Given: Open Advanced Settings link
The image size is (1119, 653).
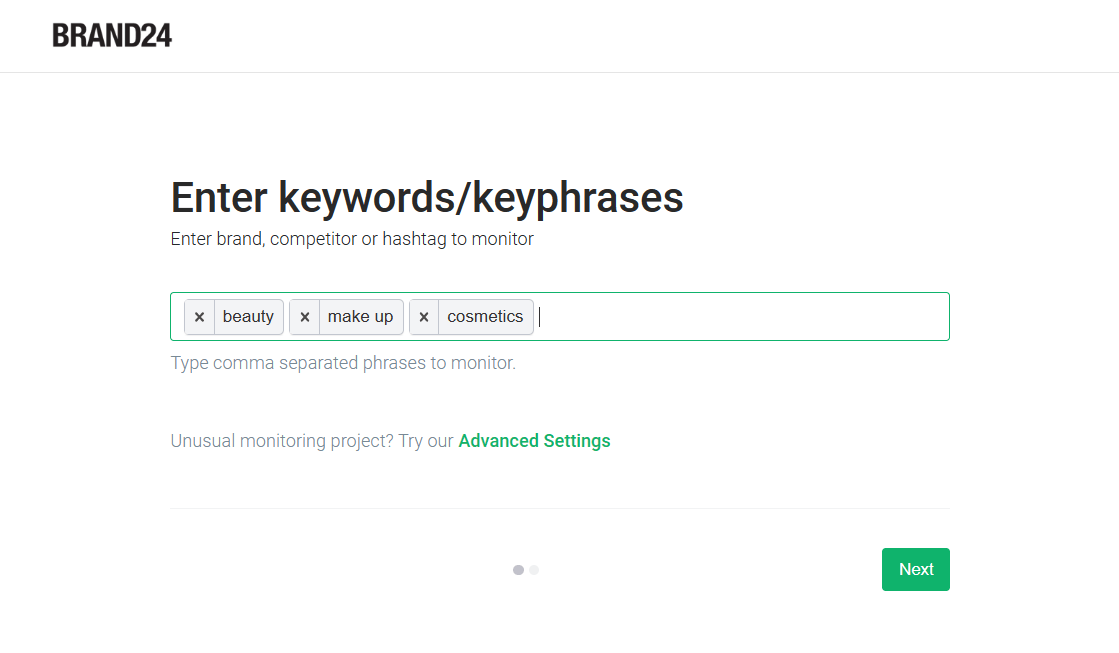Looking at the screenshot, I should (x=534, y=441).
